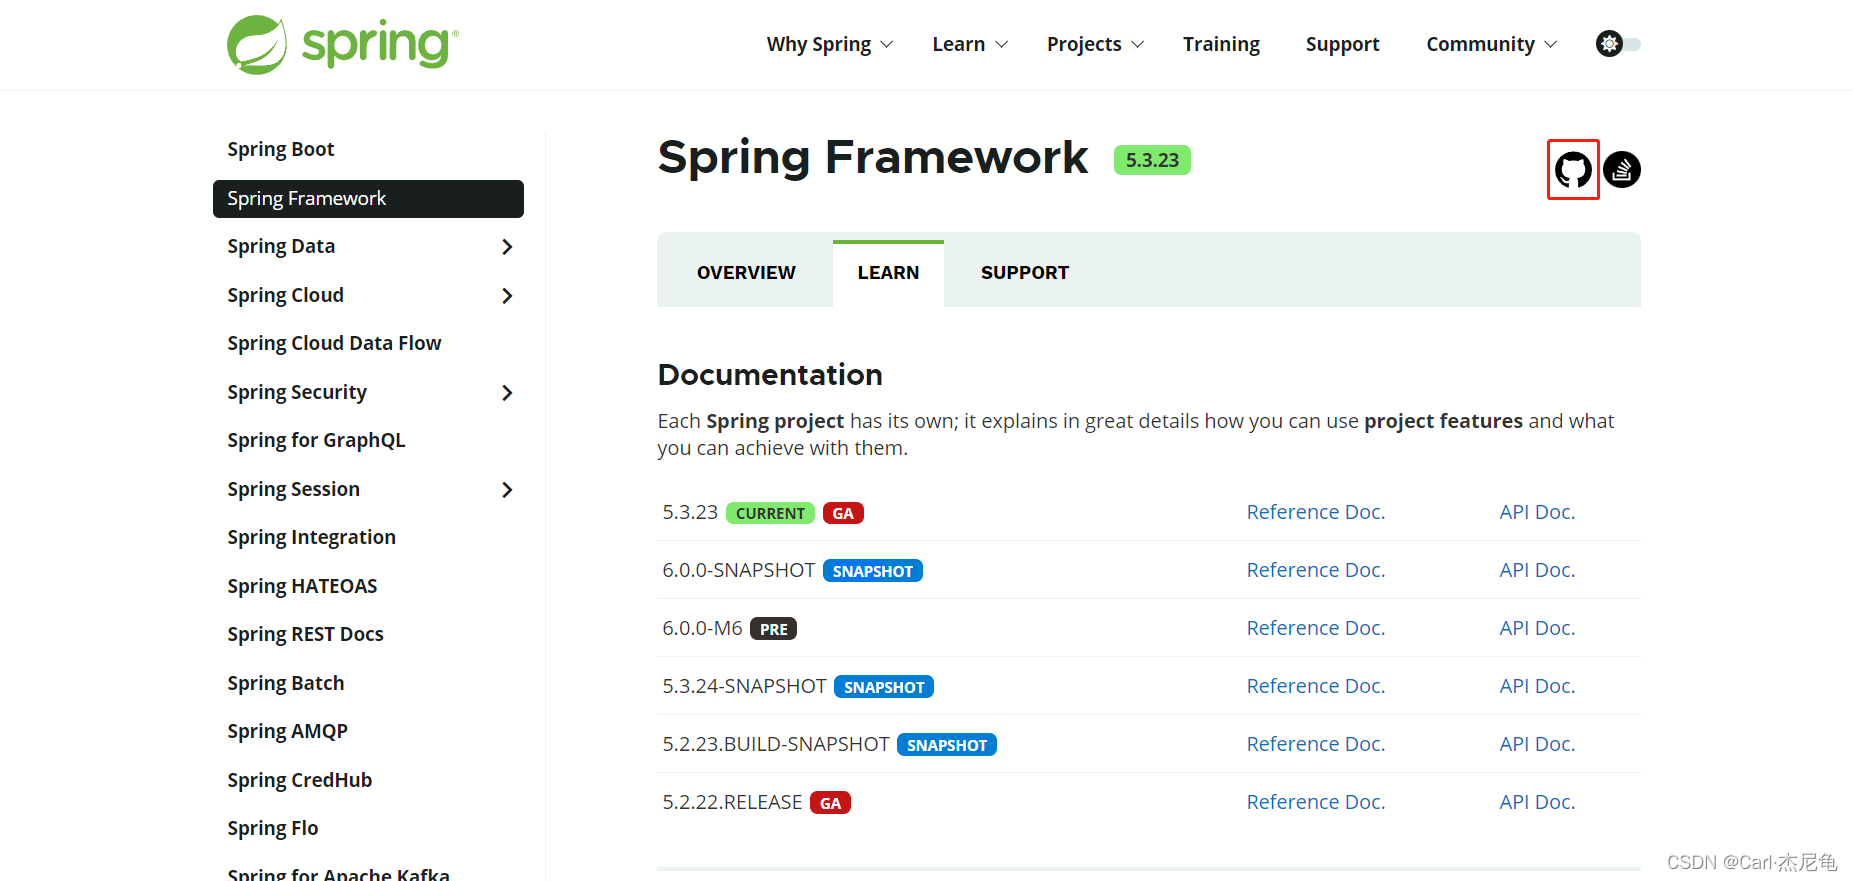Open Reference Doc. for 6.0.0-SNAPSHOT
This screenshot has width=1853, height=881.
pos(1315,570)
